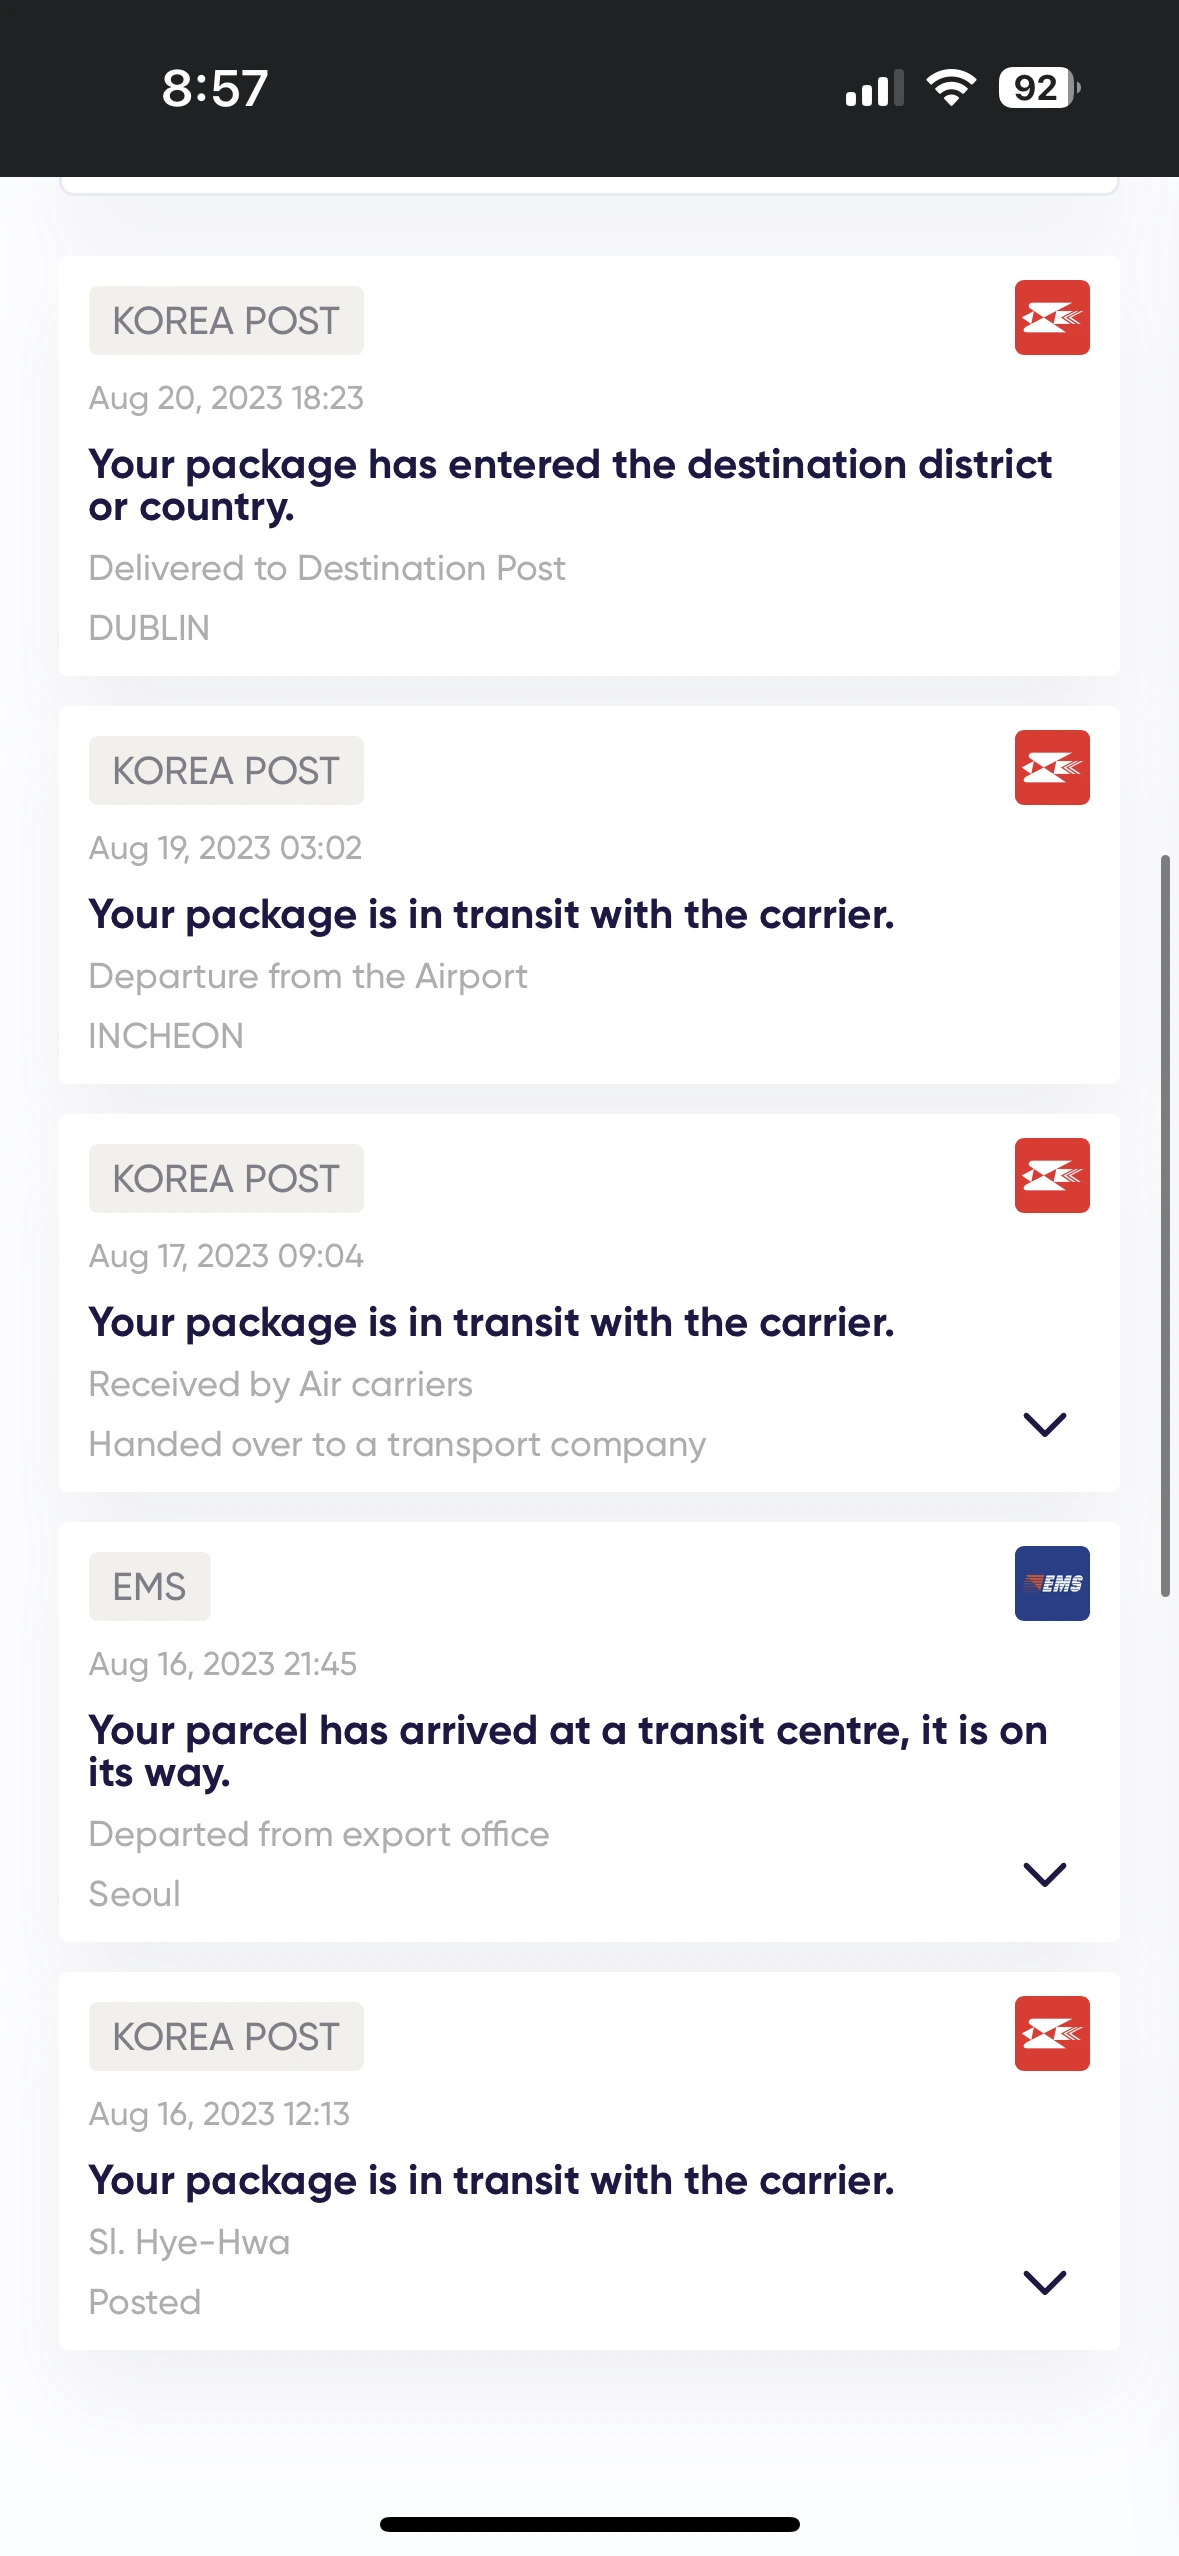Tap the Wi-Fi status icon
The width and height of the screenshot is (1179, 2556).
(951, 88)
